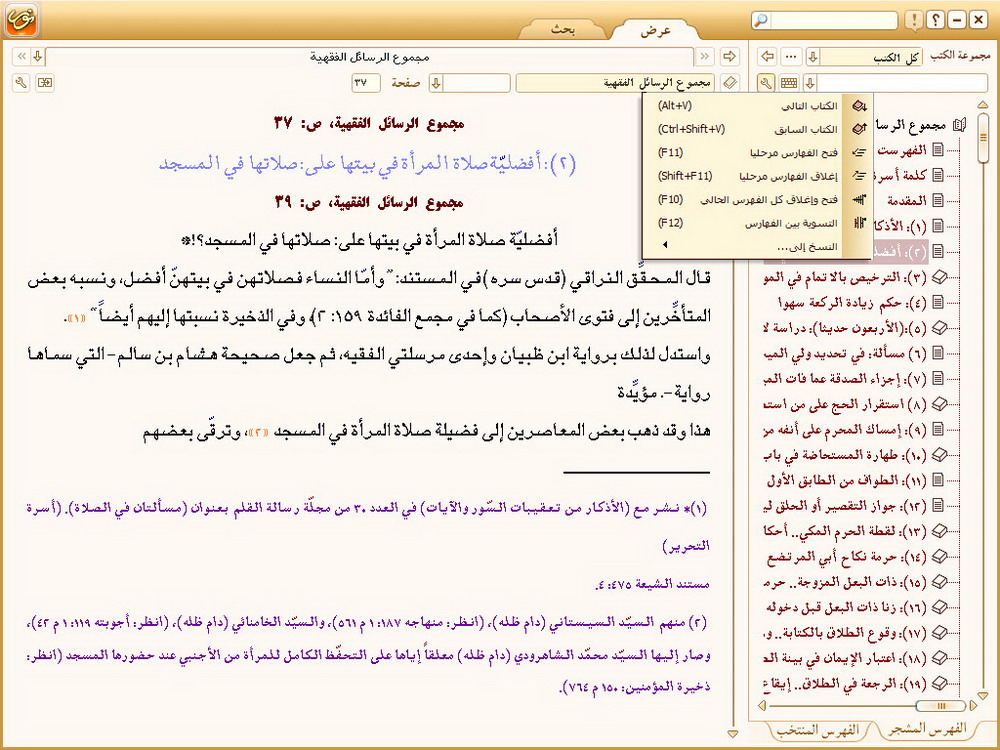Image resolution: width=1000 pixels, height=750 pixels.
Task: Click the document icon beside الفهرست
Action: pyautogui.click(x=938, y=150)
